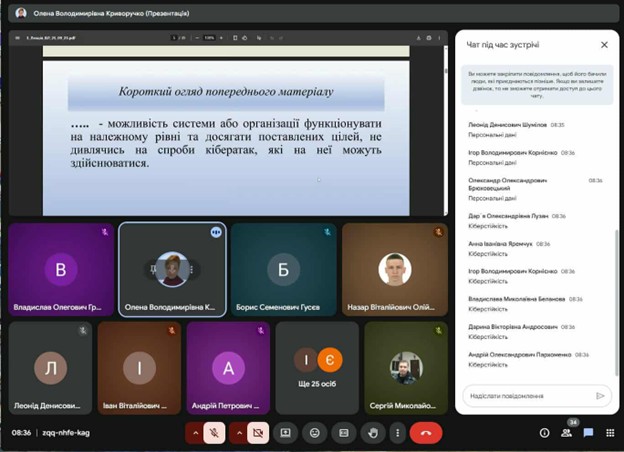The height and width of the screenshot is (452, 624).
Task: Toggle captions button in call bar
Action: [x=344, y=433]
